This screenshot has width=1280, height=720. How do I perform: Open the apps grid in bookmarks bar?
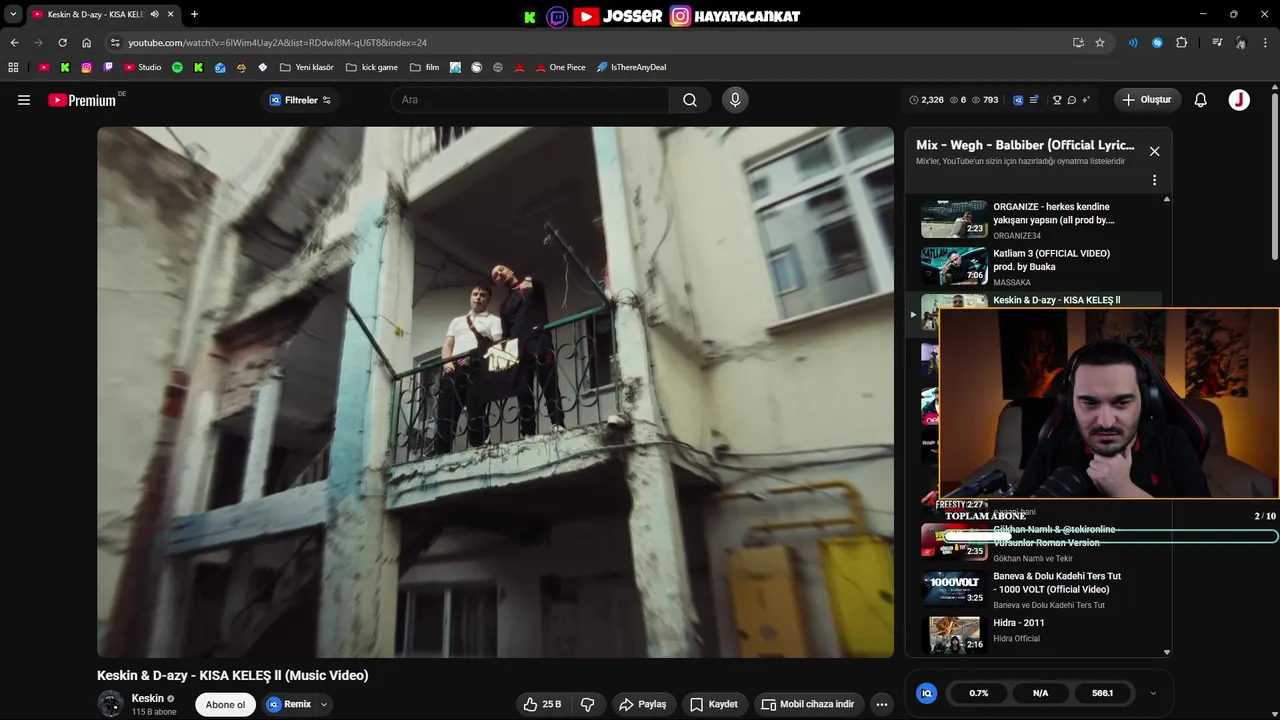[13, 67]
